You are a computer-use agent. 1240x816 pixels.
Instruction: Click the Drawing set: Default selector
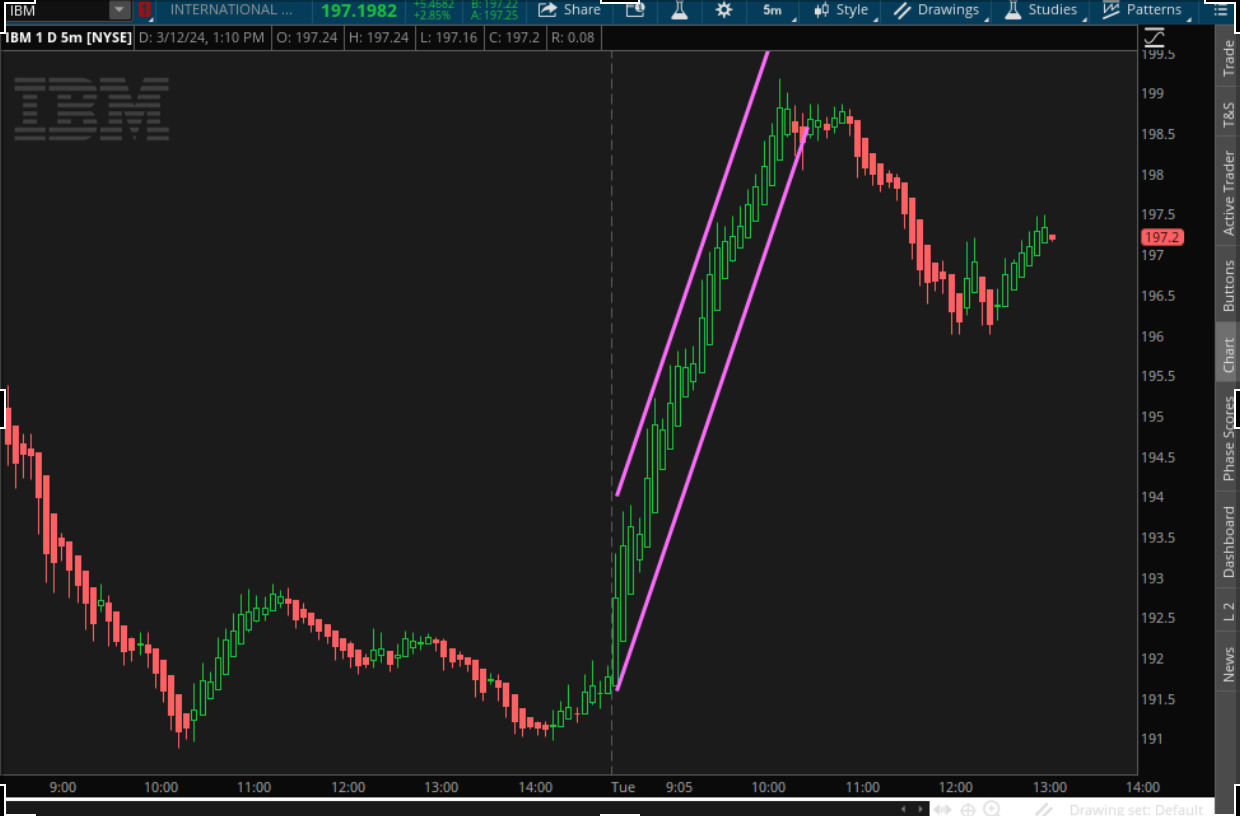(x=1135, y=809)
